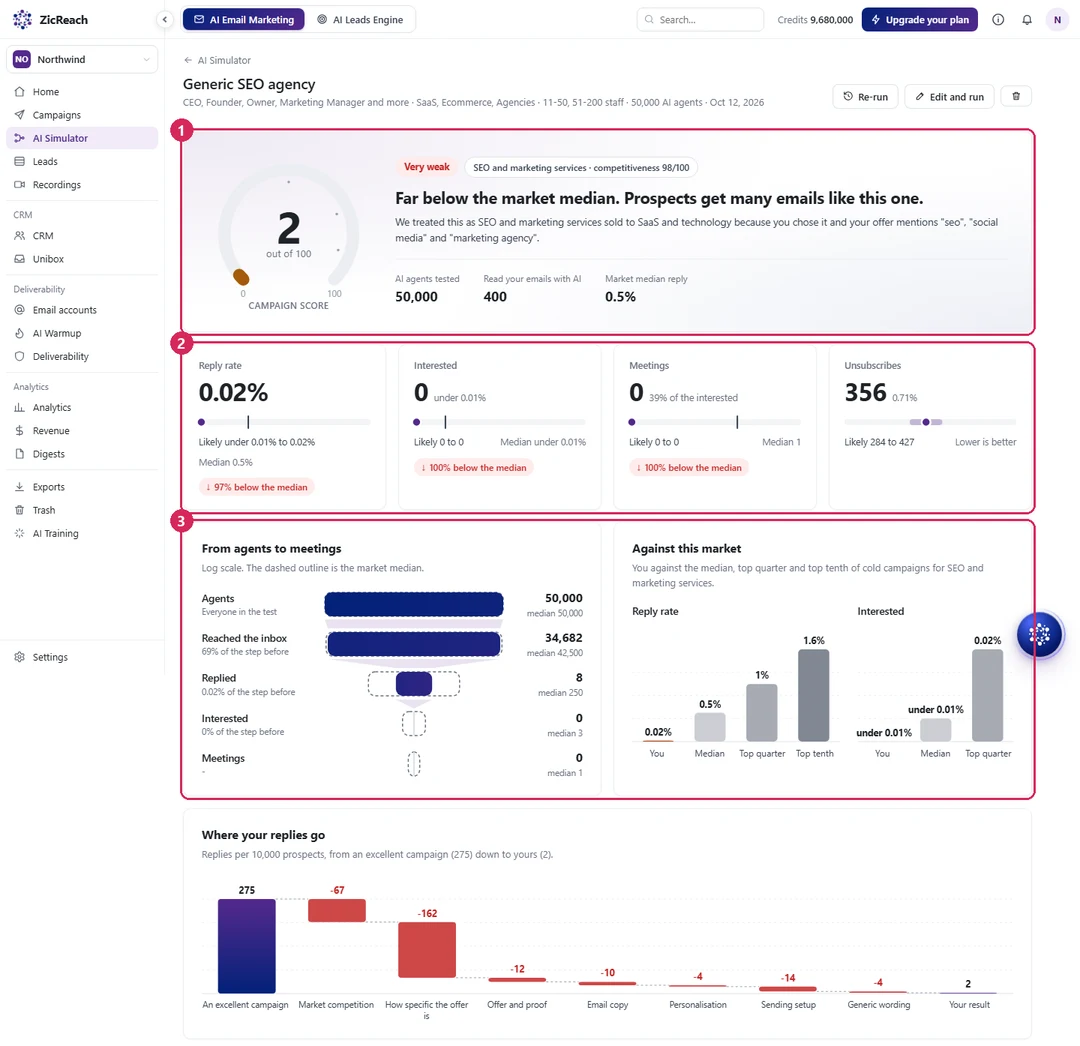The image size is (1080, 1046).
Task: Click the Deliverability shield icon
Action: [19, 356]
